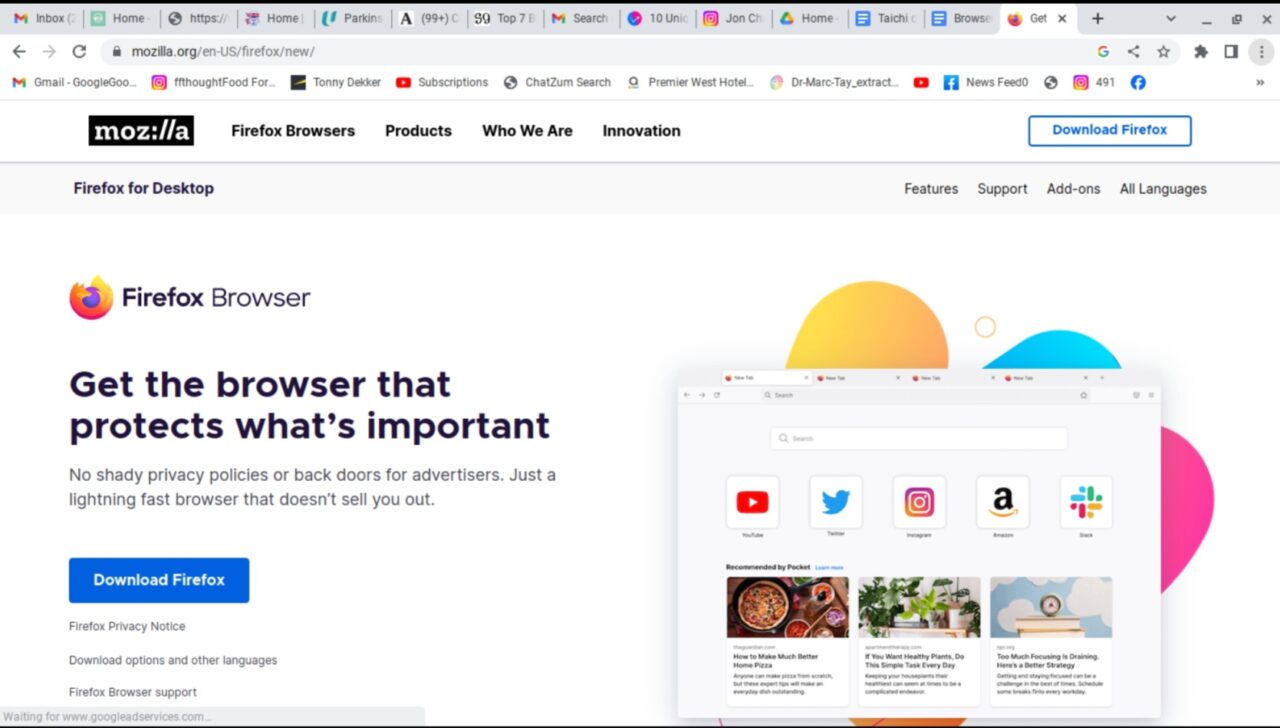The height and width of the screenshot is (728, 1280).
Task: Open Download options and other languages link
Action: (173, 660)
